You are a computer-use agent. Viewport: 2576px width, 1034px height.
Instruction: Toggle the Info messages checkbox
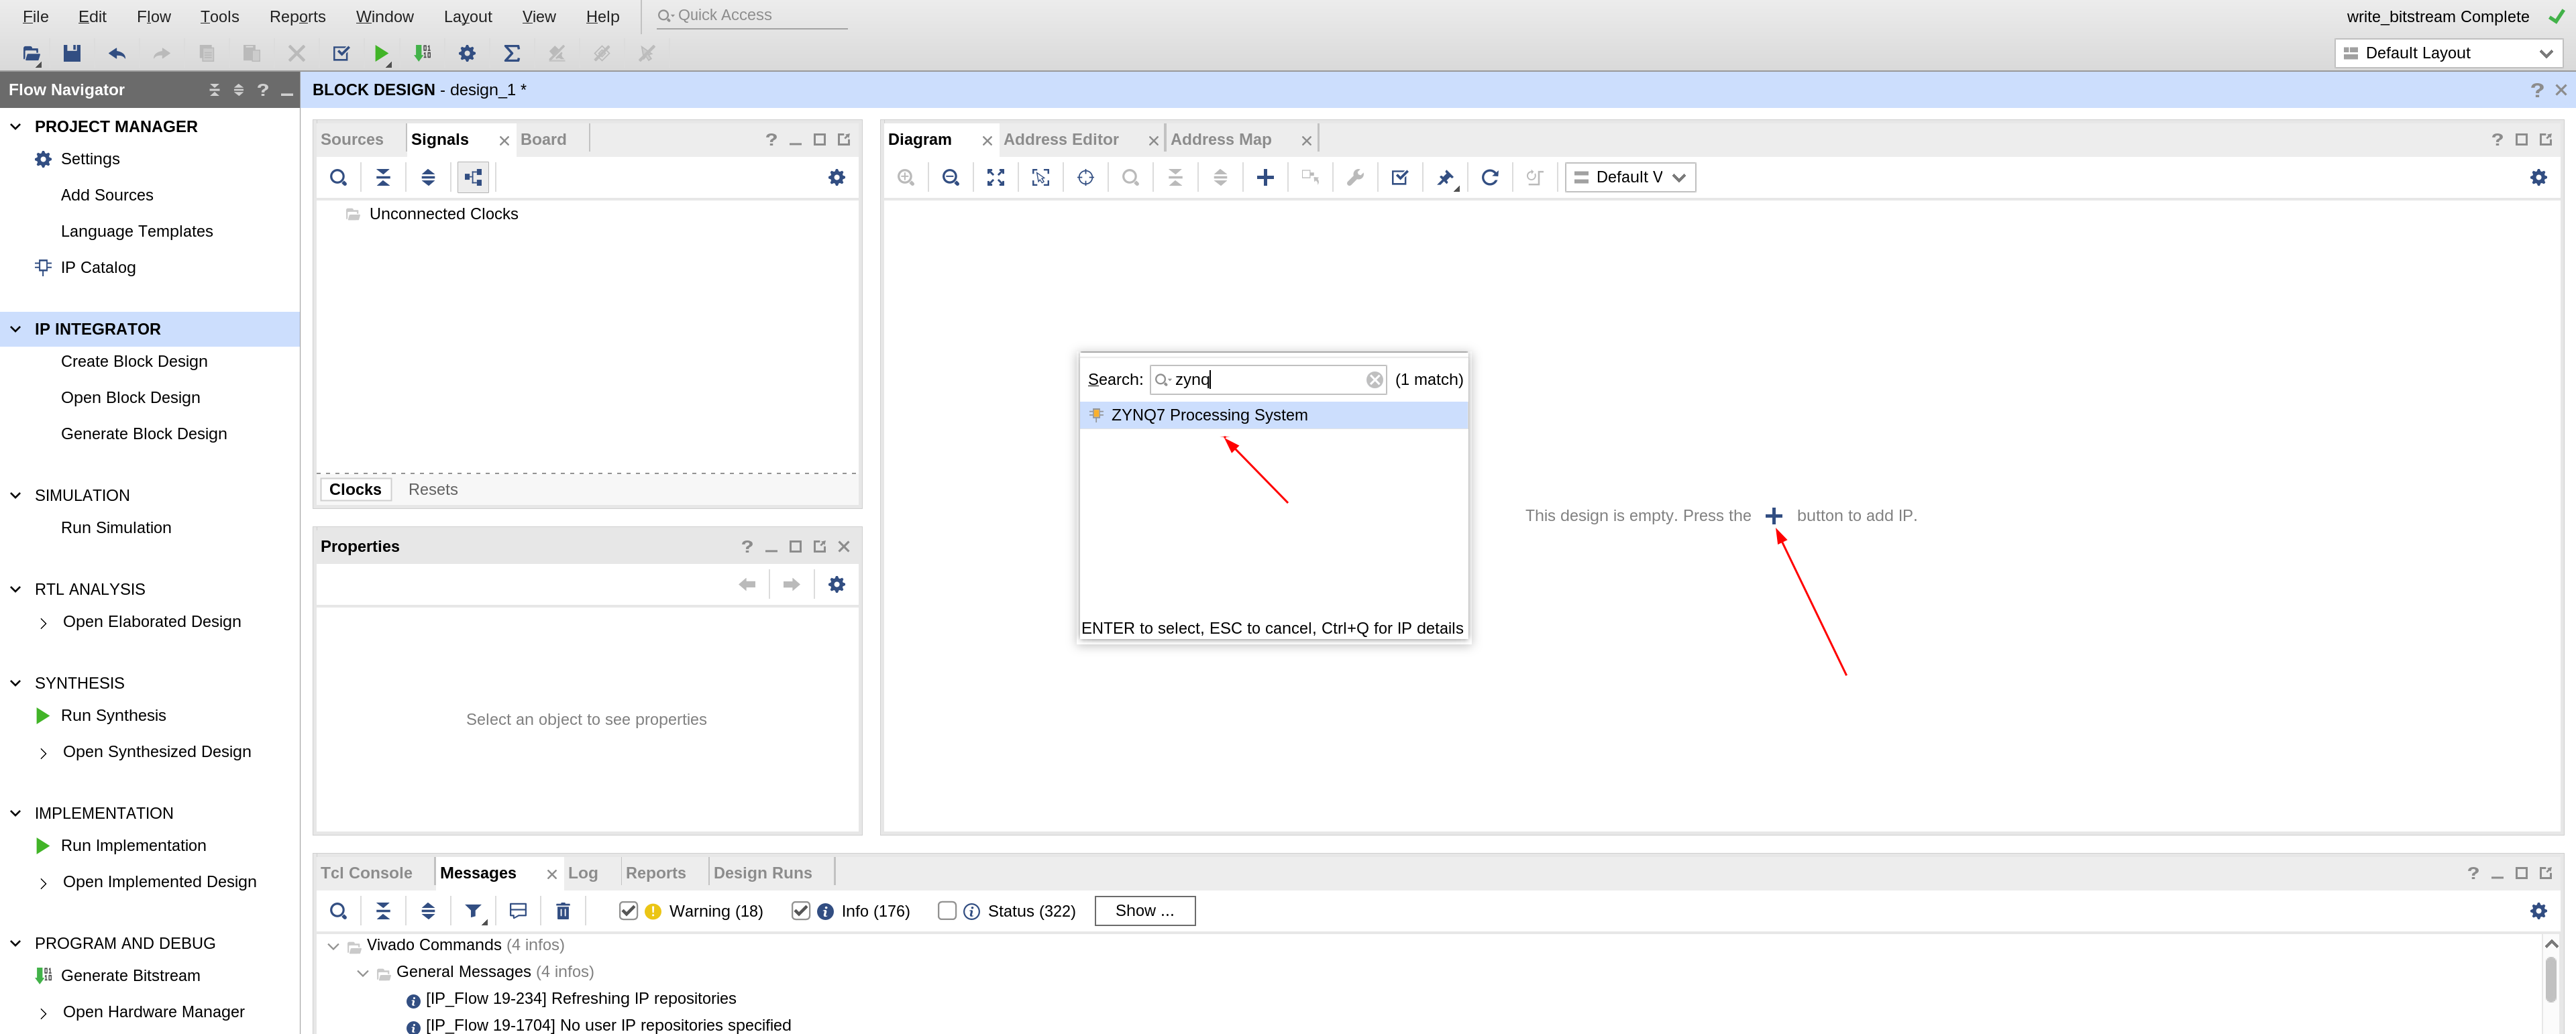click(x=800, y=911)
